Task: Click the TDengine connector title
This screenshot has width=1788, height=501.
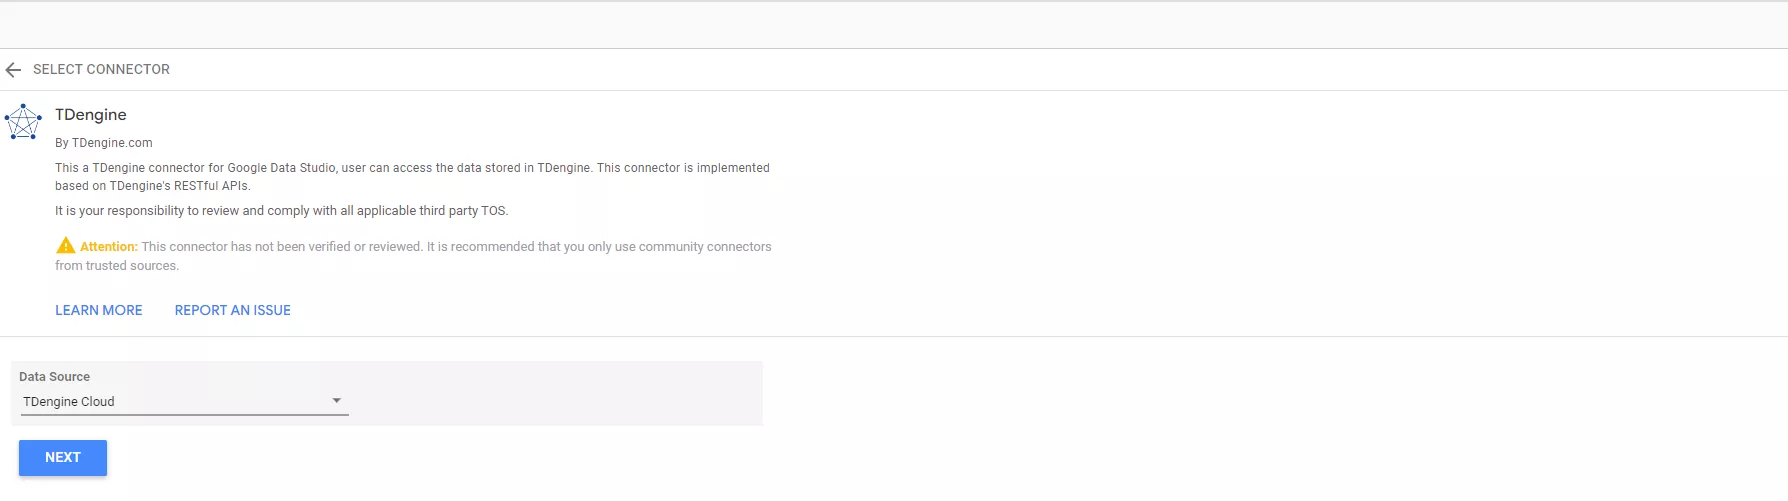Action: [x=91, y=115]
